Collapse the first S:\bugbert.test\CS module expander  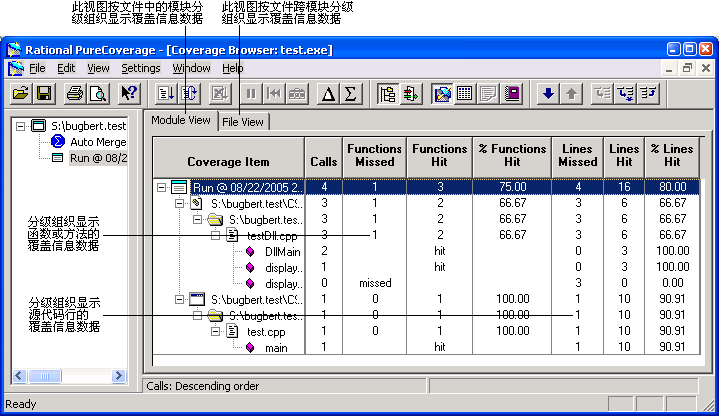pos(179,203)
